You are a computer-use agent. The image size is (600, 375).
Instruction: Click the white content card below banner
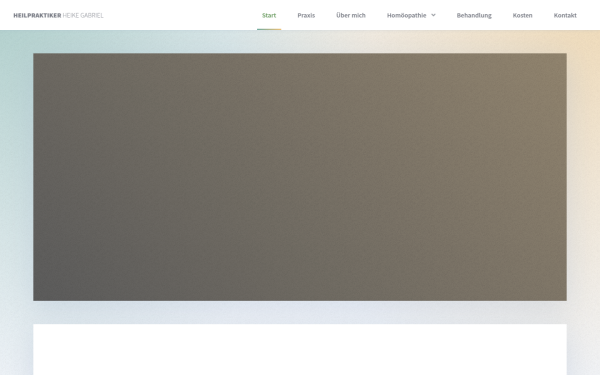coord(300,349)
